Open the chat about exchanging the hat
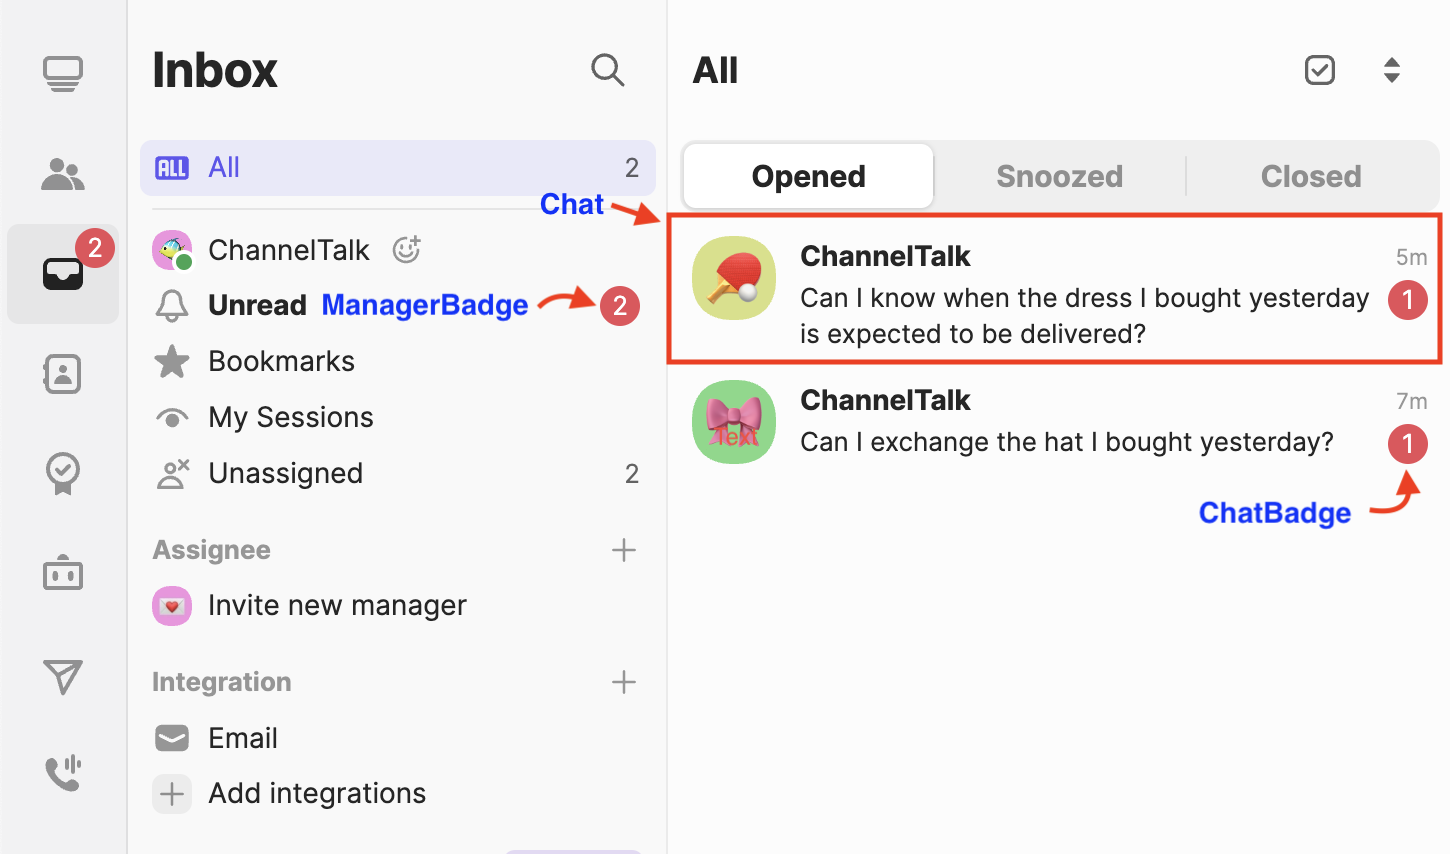Viewport: 1450px width, 854px height. click(1055, 422)
